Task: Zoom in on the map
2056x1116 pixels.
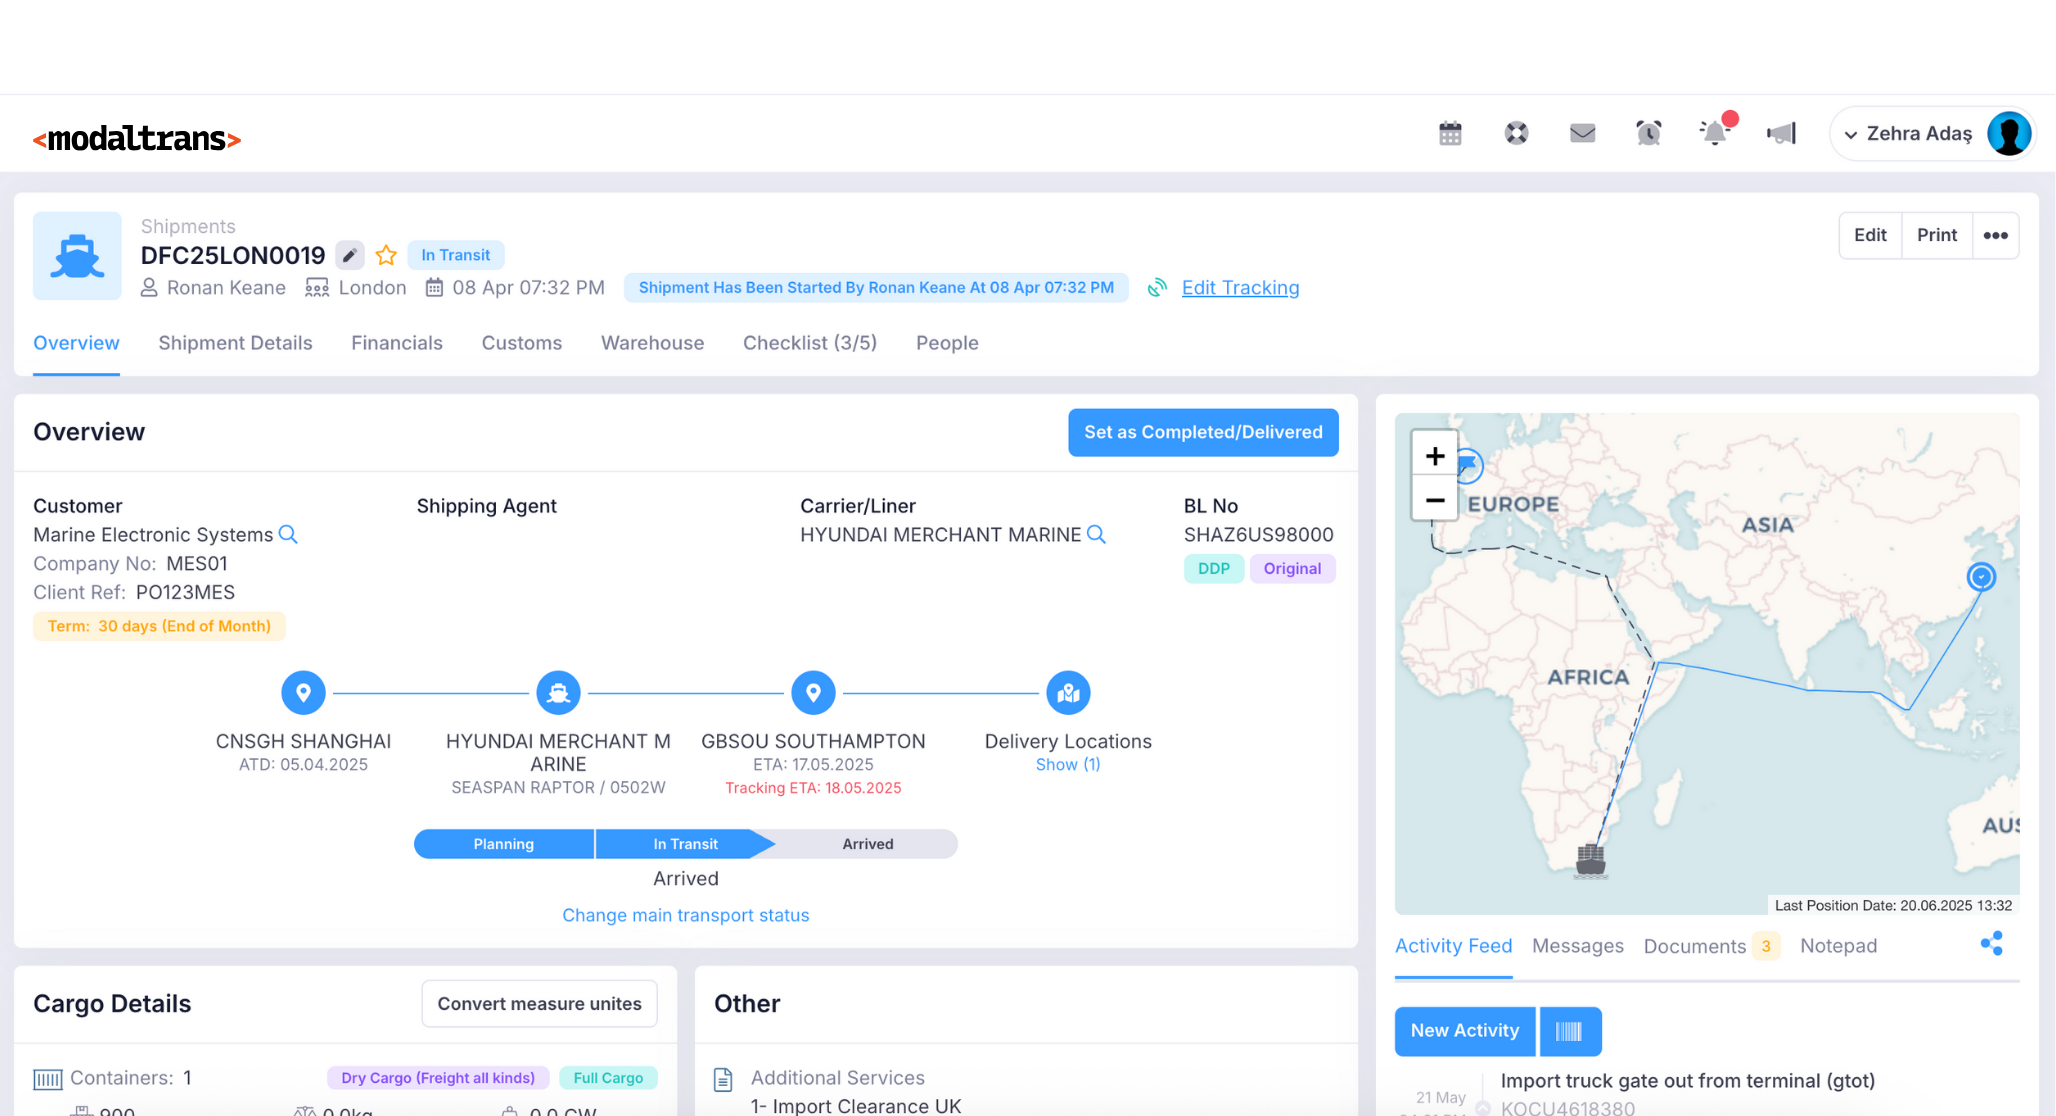Action: [x=1434, y=456]
